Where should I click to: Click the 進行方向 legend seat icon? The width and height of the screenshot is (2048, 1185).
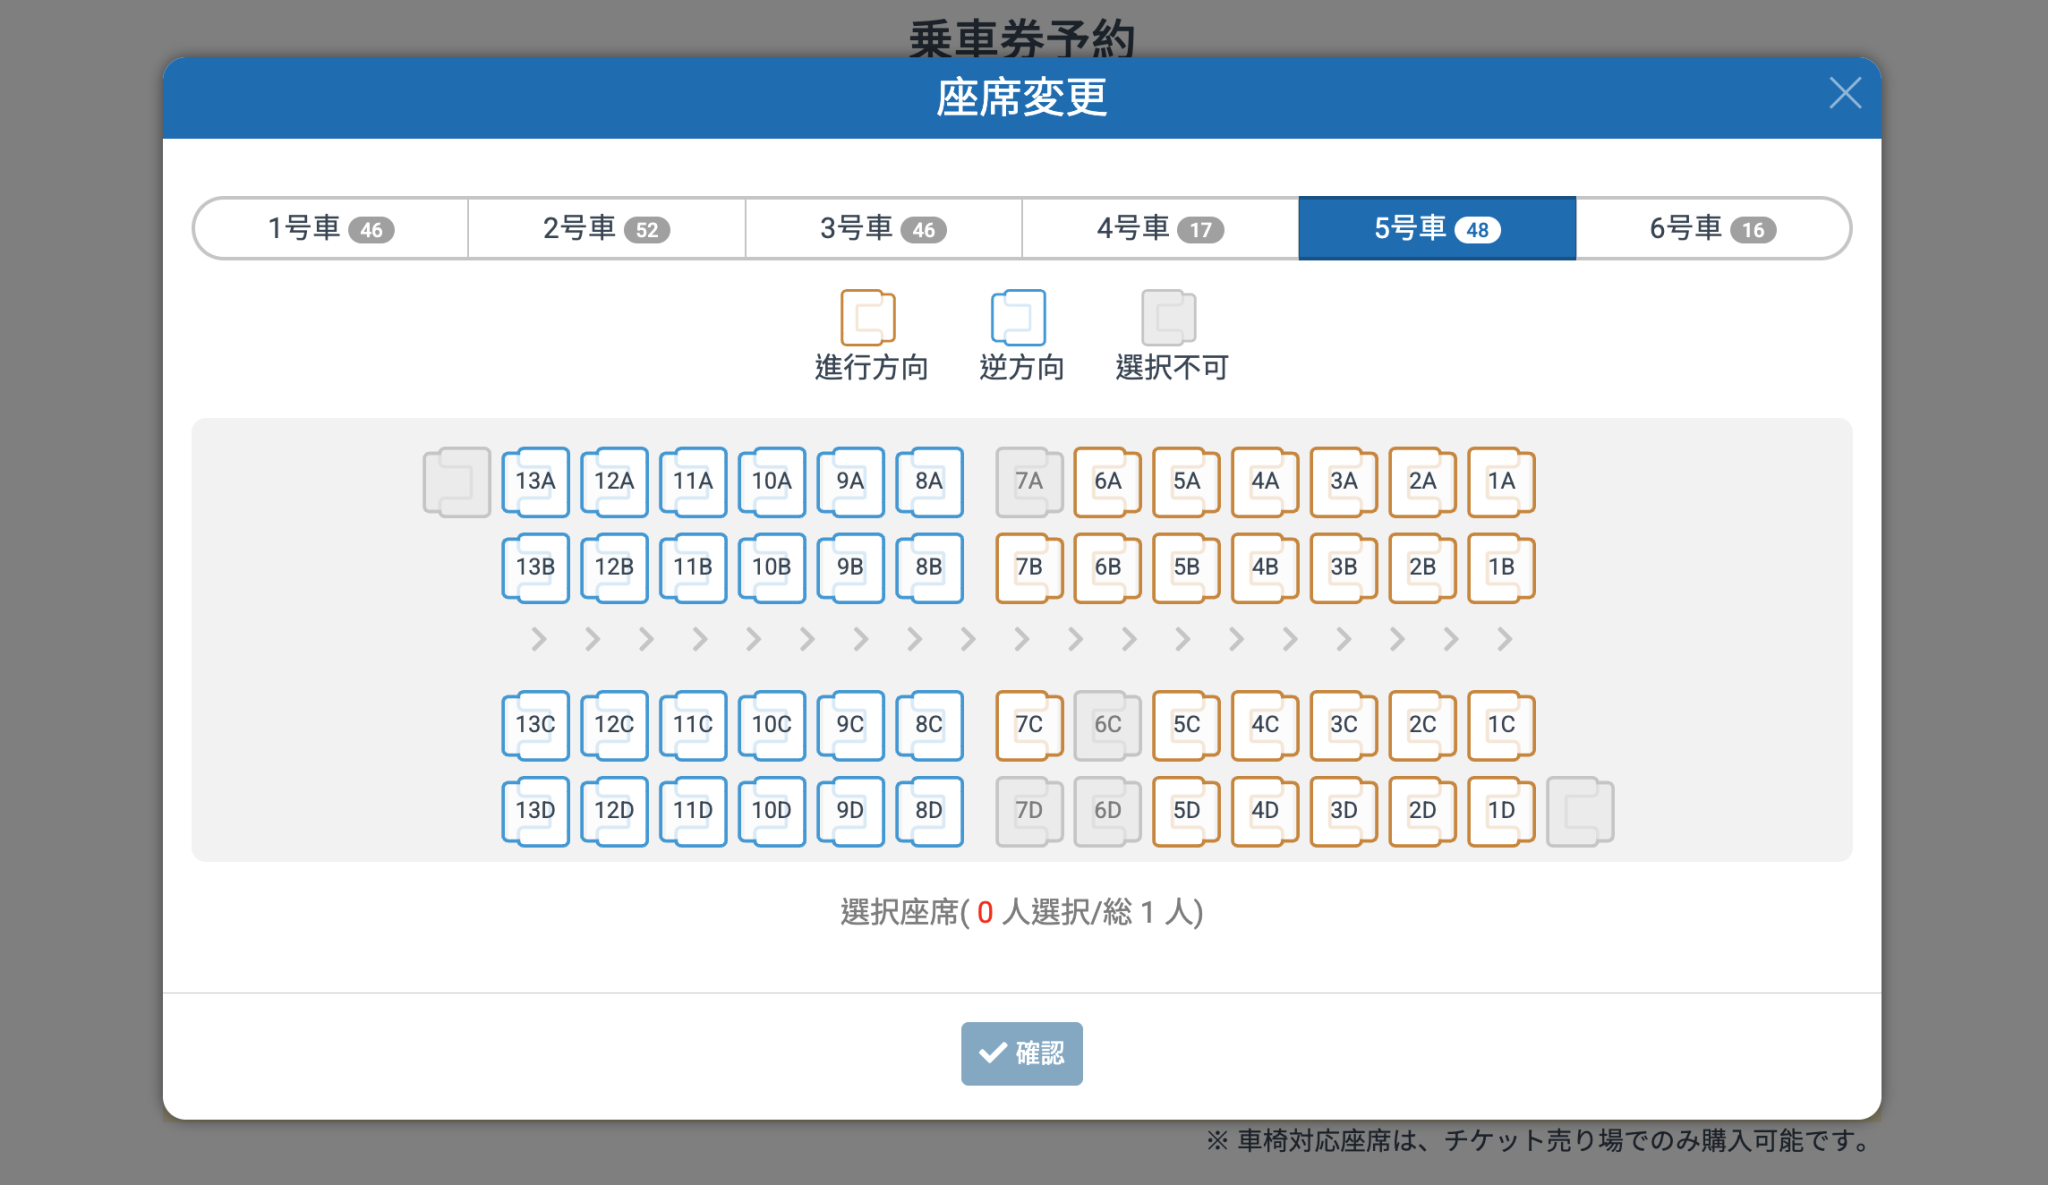click(868, 317)
